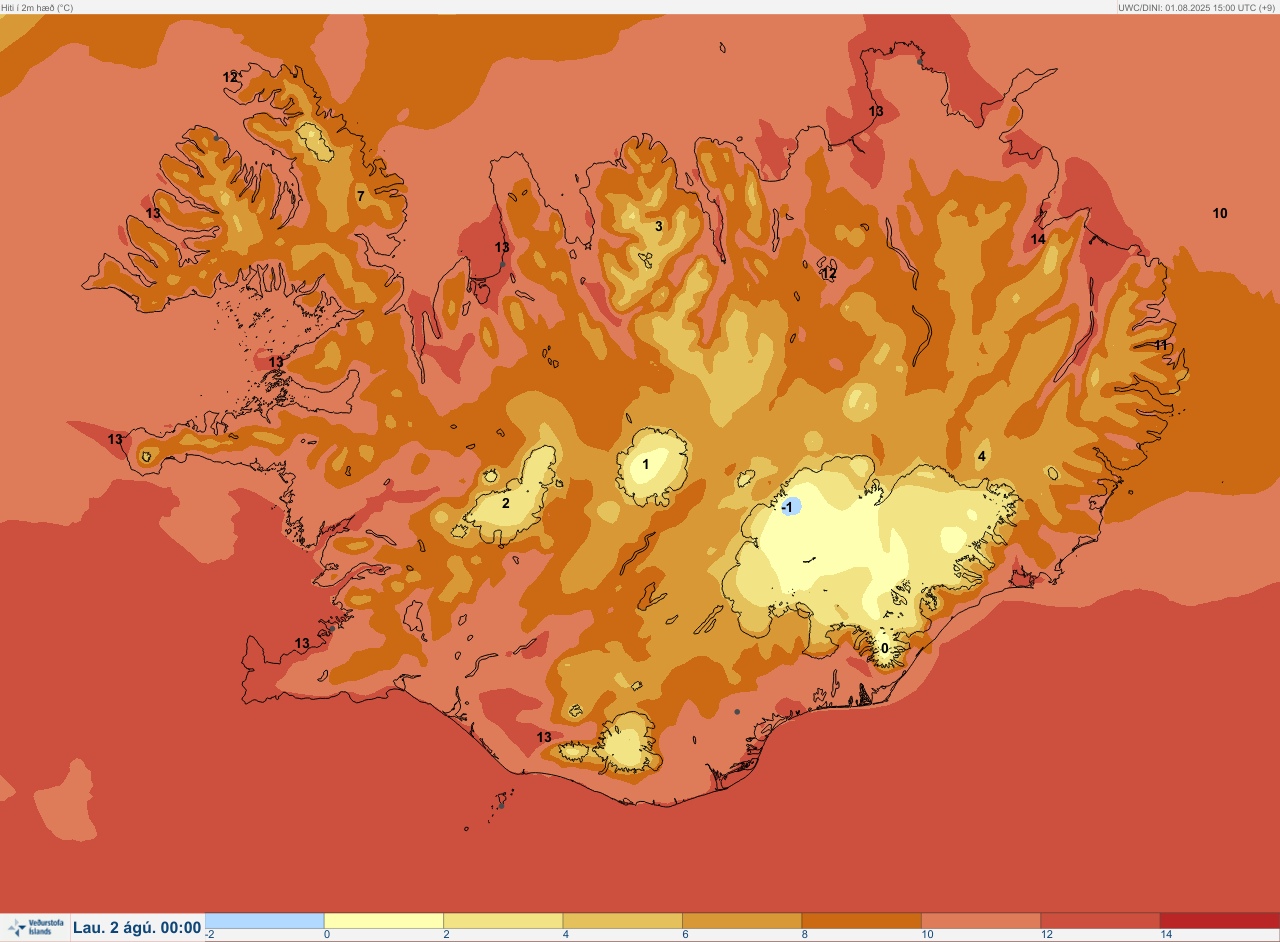The image size is (1280, 942).
Task: Click the Veðurstofa Íslands logo
Action: 35,927
